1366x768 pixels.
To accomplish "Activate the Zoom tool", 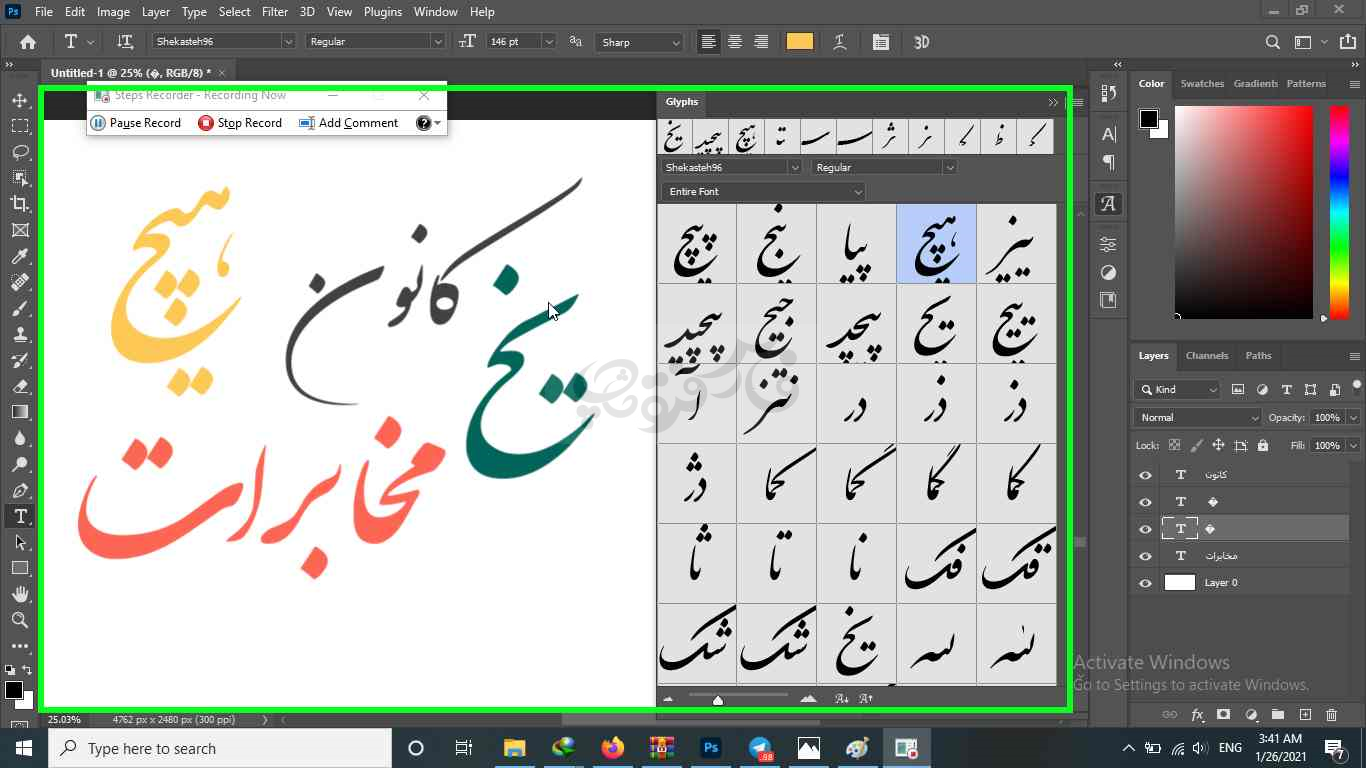I will (x=20, y=620).
